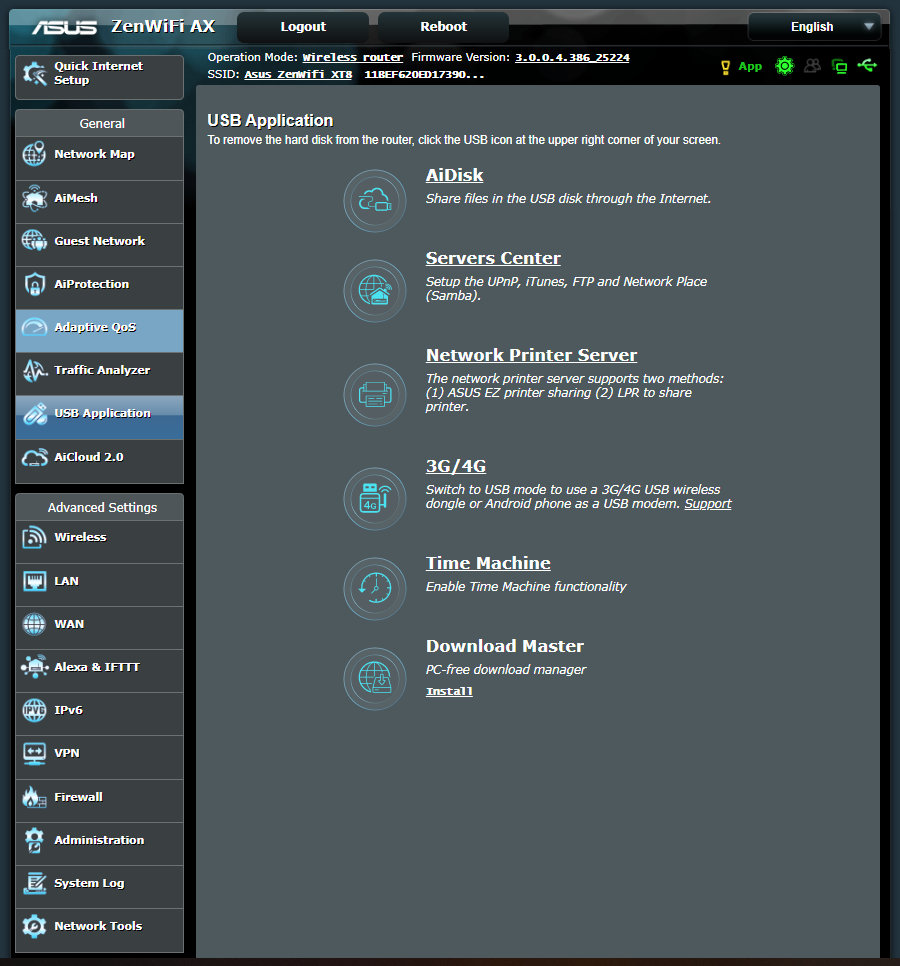Click the Firewall flame icon
This screenshot has height=966, width=900.
[x=34, y=797]
